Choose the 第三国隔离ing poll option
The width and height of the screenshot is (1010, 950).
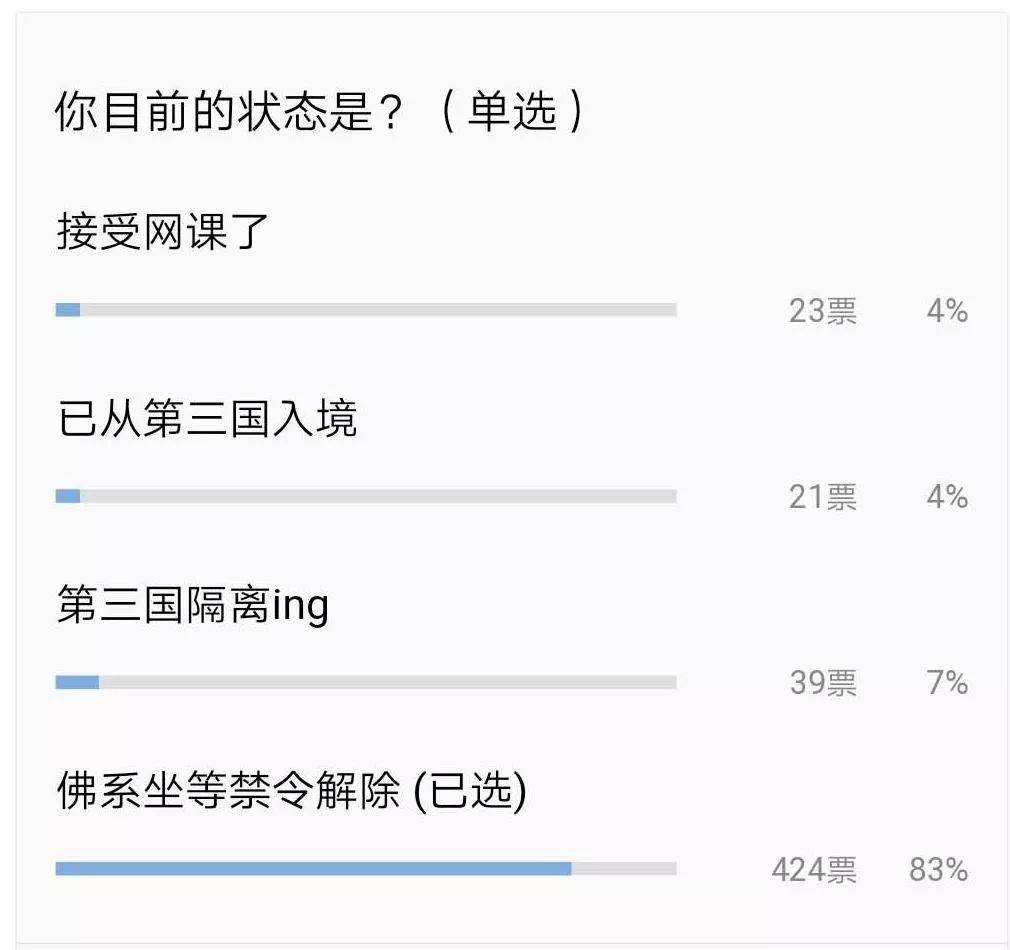pyautogui.click(x=193, y=605)
